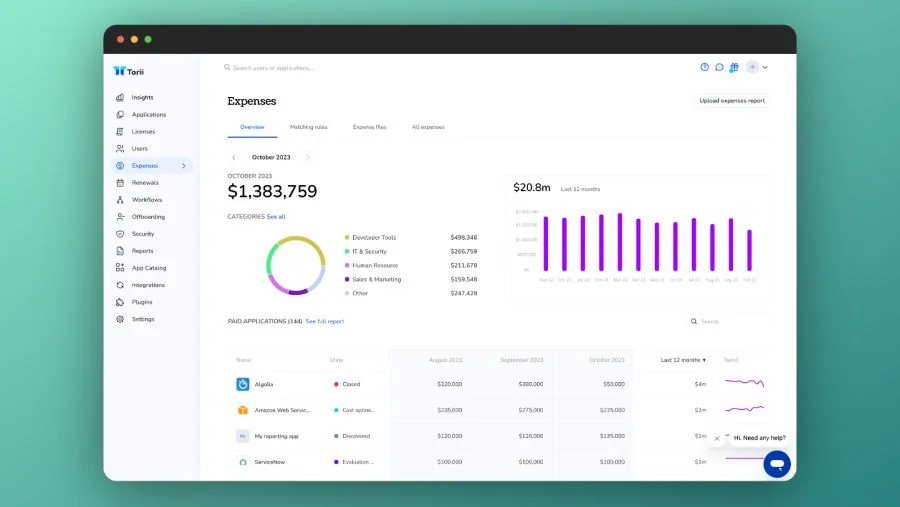This screenshot has height=507, width=900.
Task: Select Expenses in the sidebar
Action: [152, 165]
